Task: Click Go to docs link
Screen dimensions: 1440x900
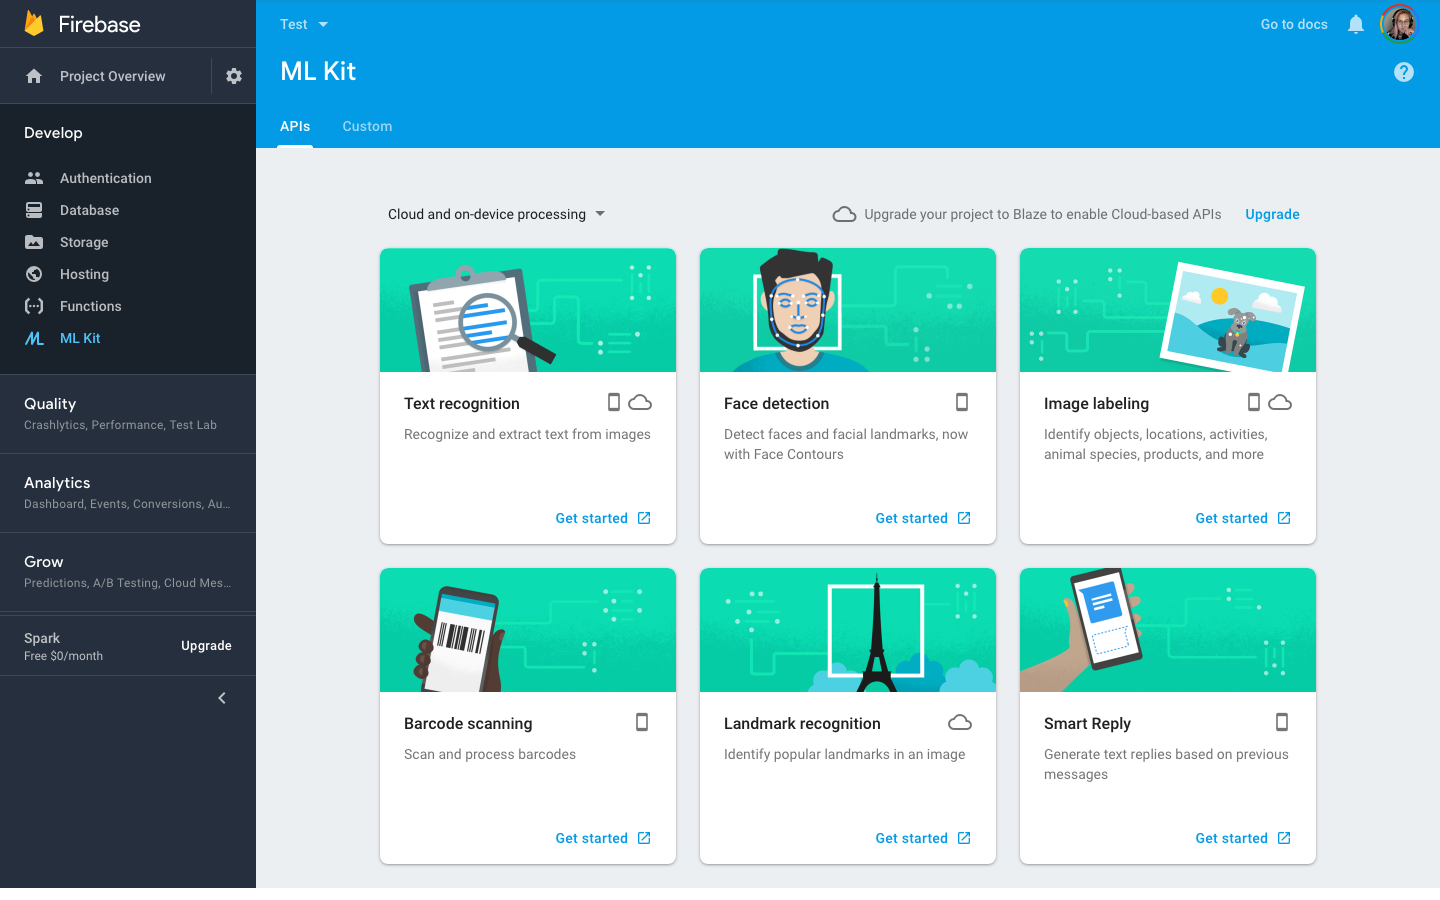Action: point(1294,24)
